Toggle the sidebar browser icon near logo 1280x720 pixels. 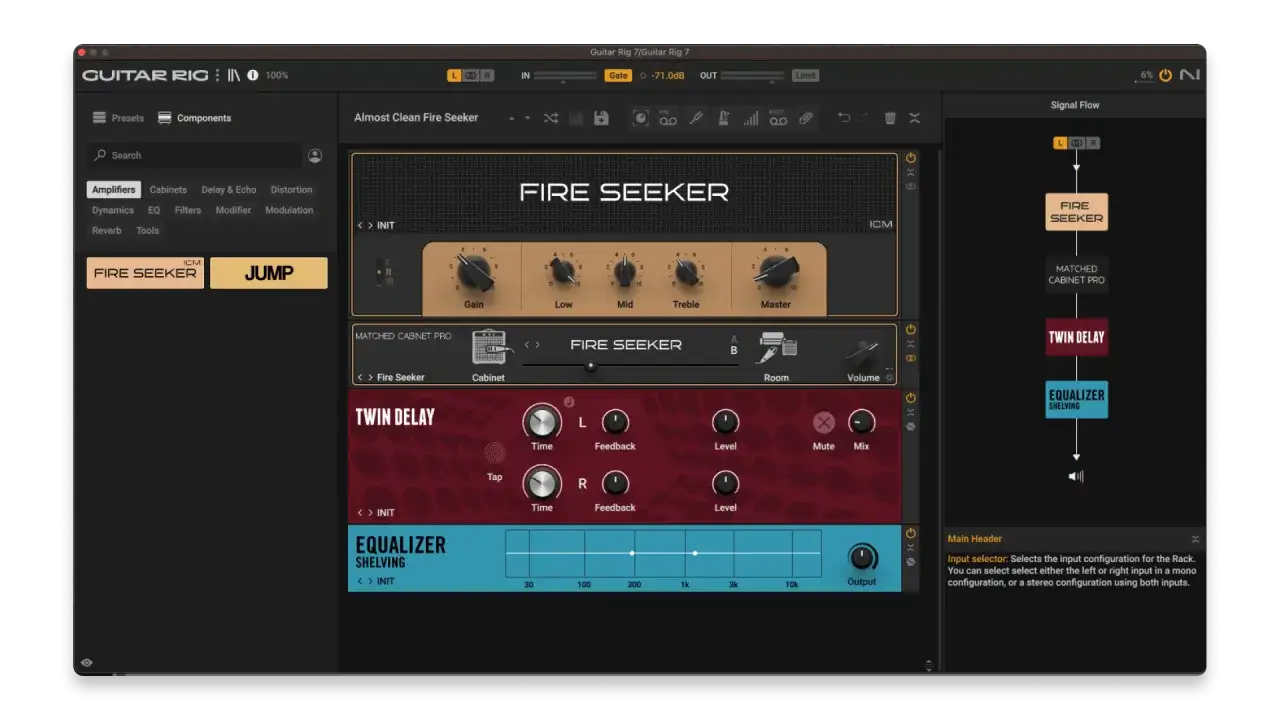pos(234,75)
